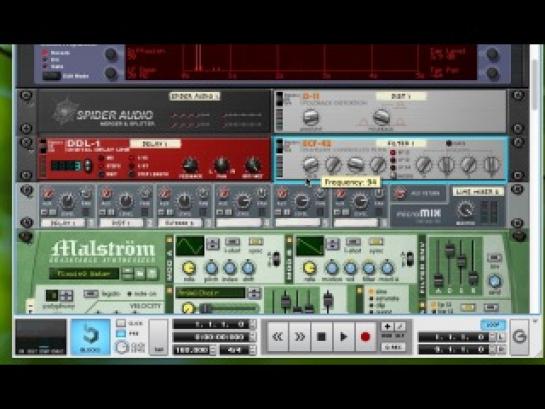
Task: Enable the Pre count-in checkbox
Action: (x=121, y=334)
